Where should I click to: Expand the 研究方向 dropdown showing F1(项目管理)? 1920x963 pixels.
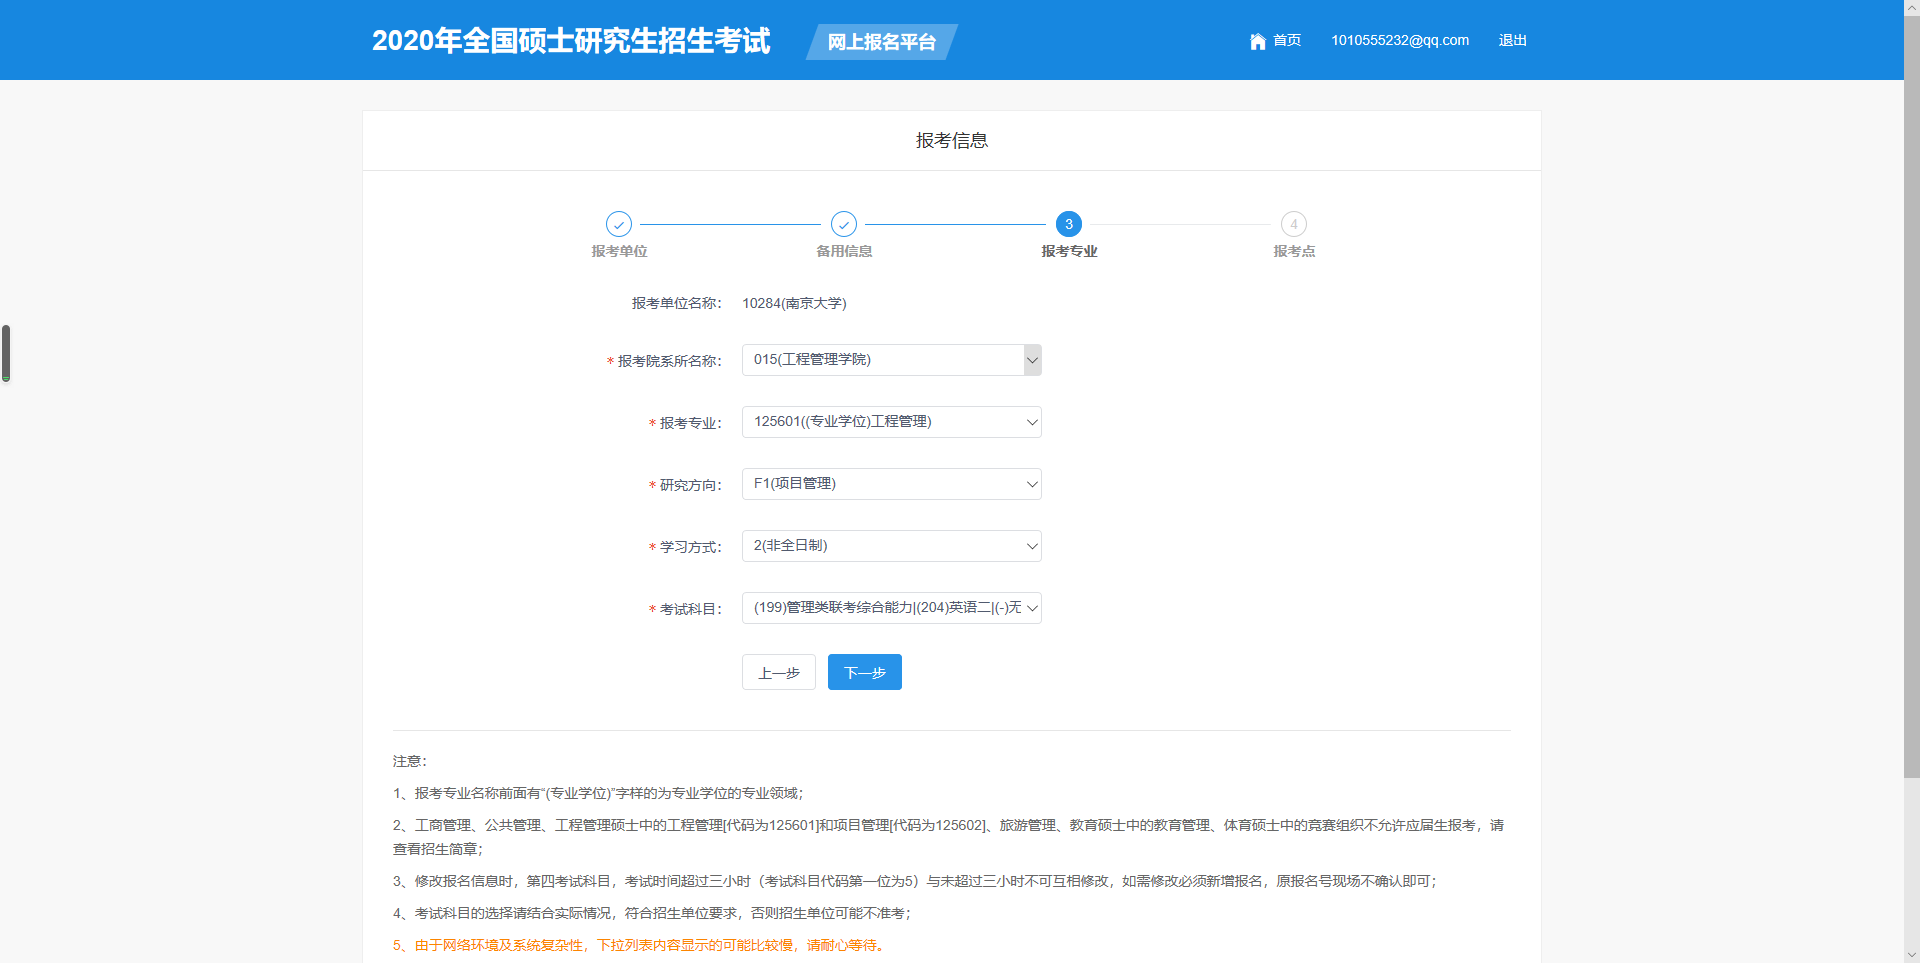(x=891, y=484)
